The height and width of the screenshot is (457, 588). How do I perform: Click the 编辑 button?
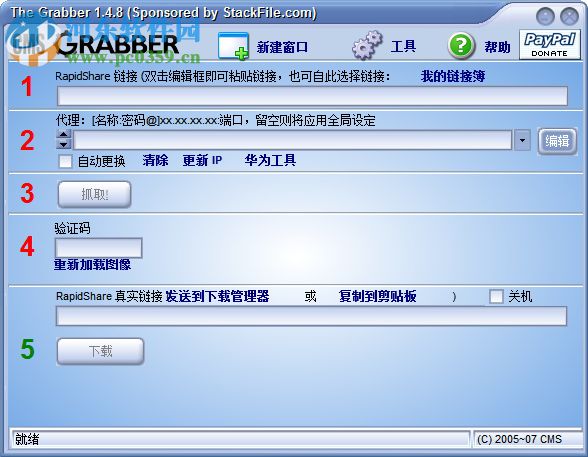pos(557,141)
